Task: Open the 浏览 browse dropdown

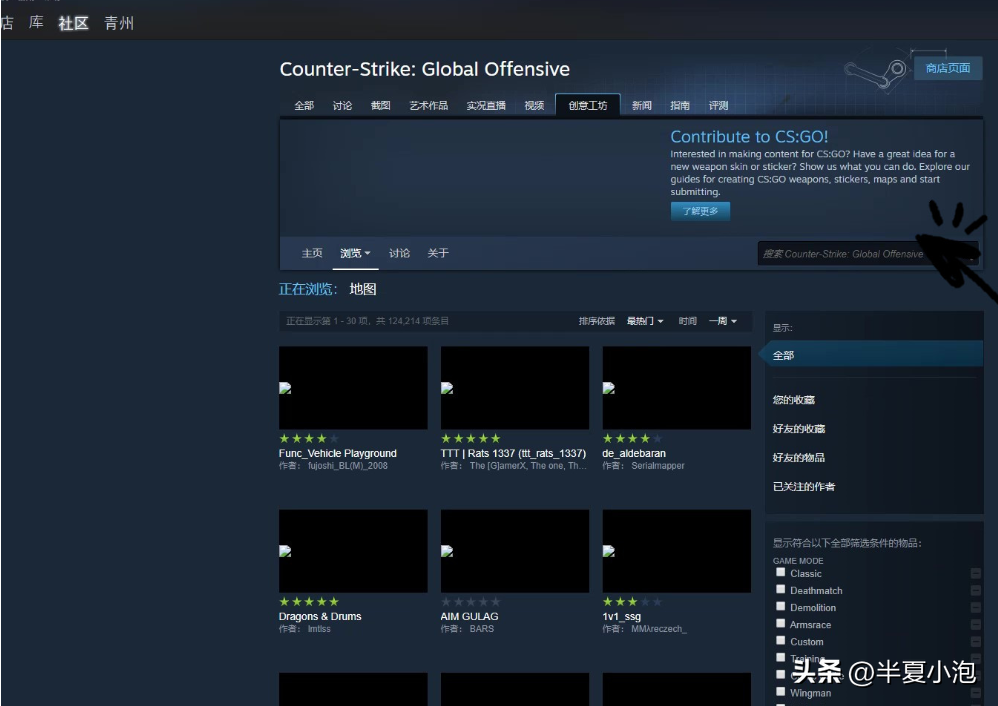Action: tap(355, 253)
